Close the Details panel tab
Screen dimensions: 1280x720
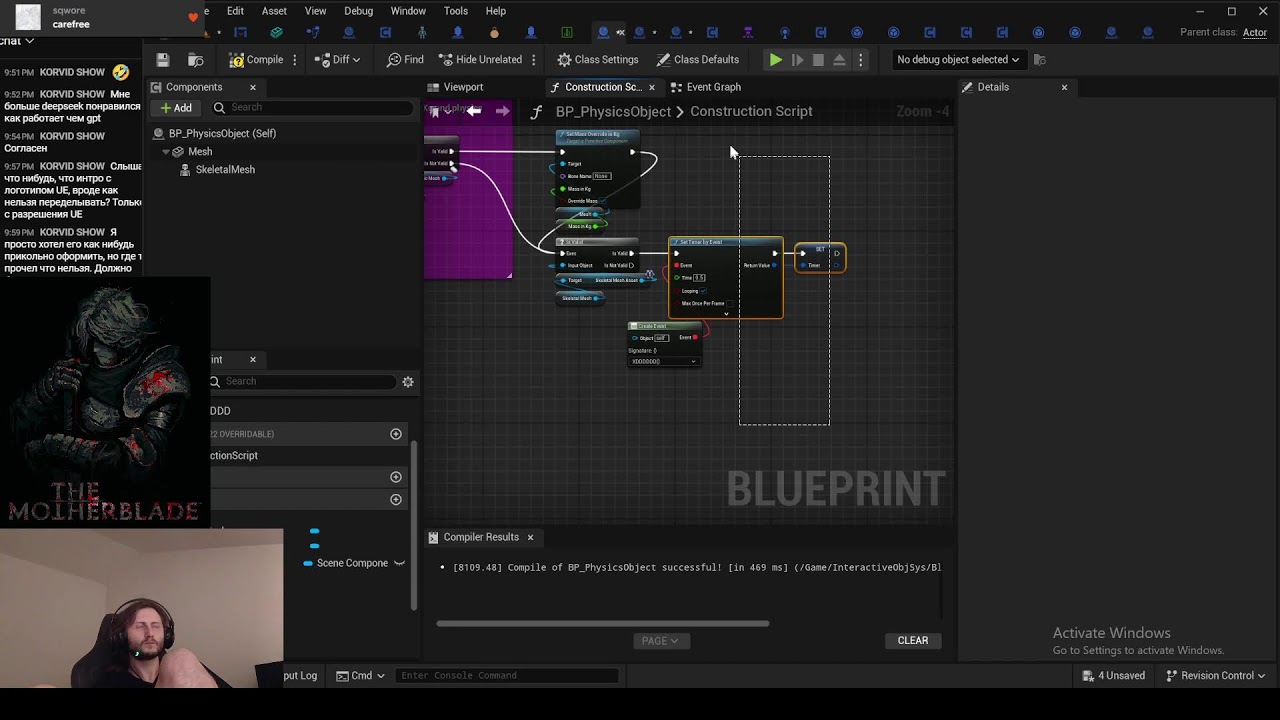click(1064, 87)
